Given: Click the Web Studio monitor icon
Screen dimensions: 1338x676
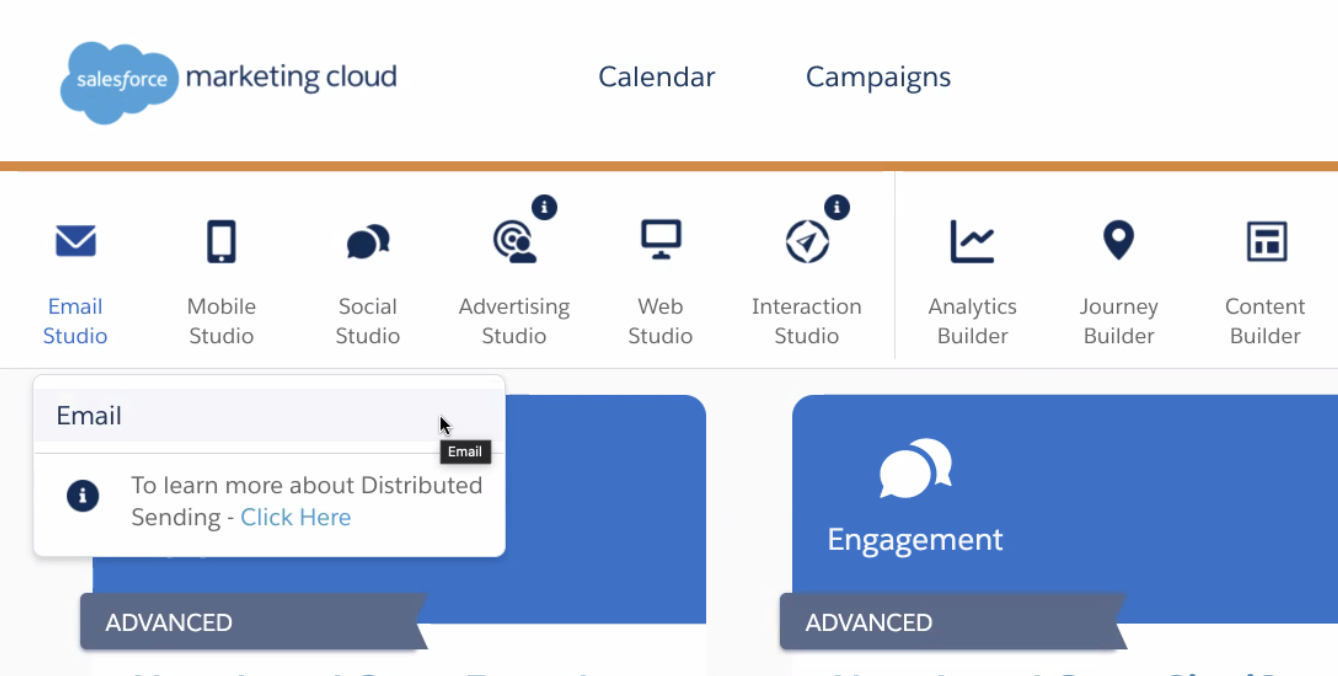Looking at the screenshot, I should click(661, 240).
